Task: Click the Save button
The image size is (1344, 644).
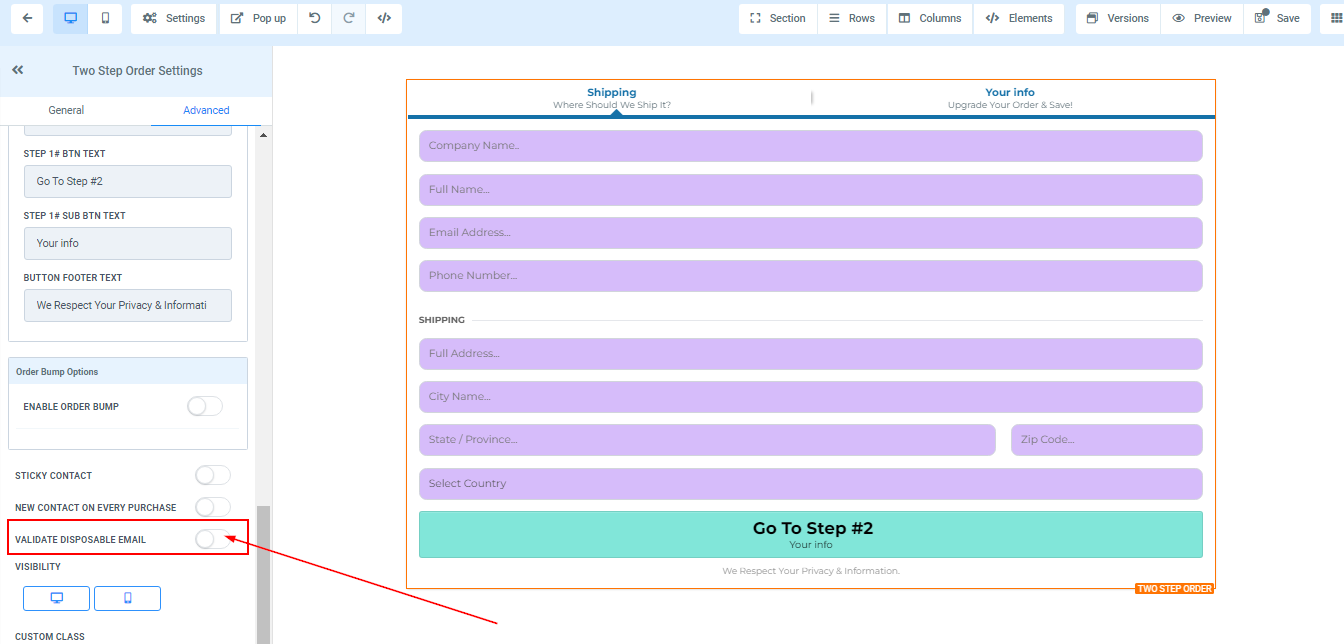Action: (1277, 18)
